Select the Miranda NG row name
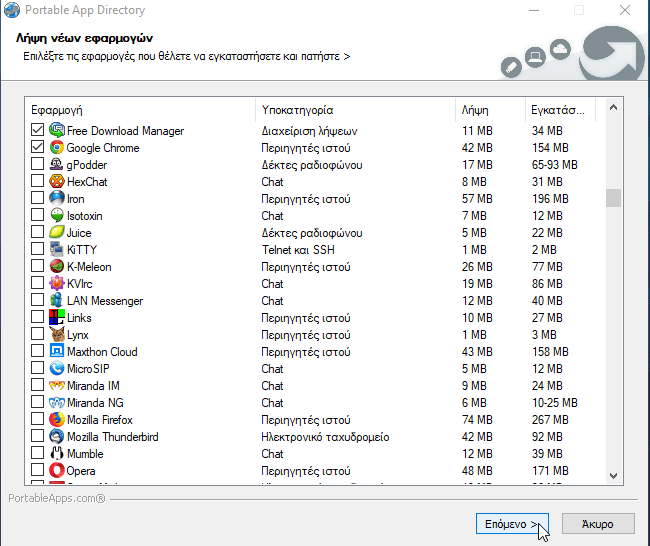This screenshot has height=546, width=650. click(95, 403)
